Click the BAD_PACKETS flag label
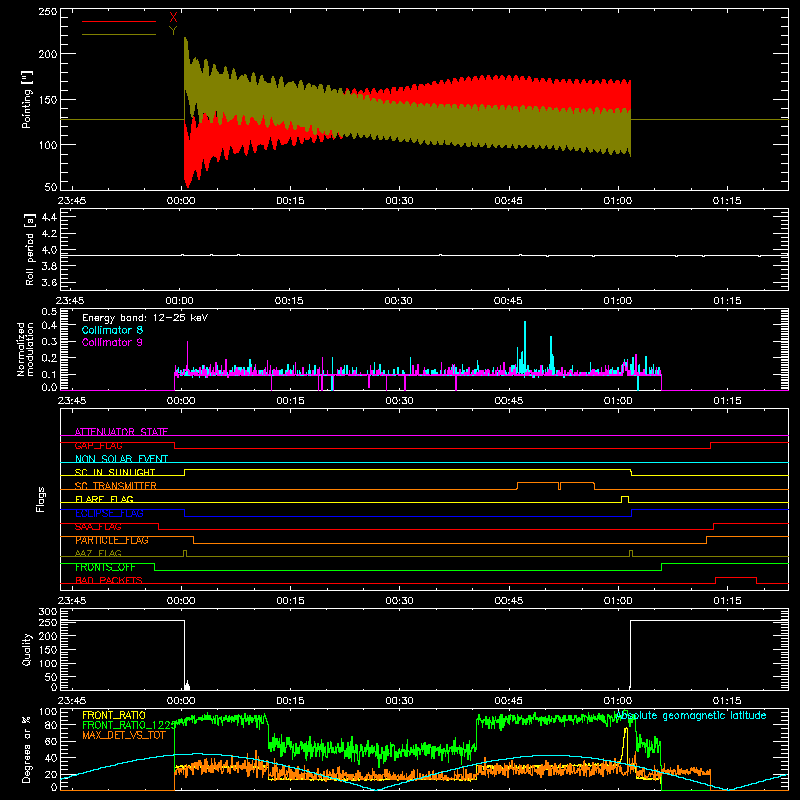800x800 pixels. 109,580
